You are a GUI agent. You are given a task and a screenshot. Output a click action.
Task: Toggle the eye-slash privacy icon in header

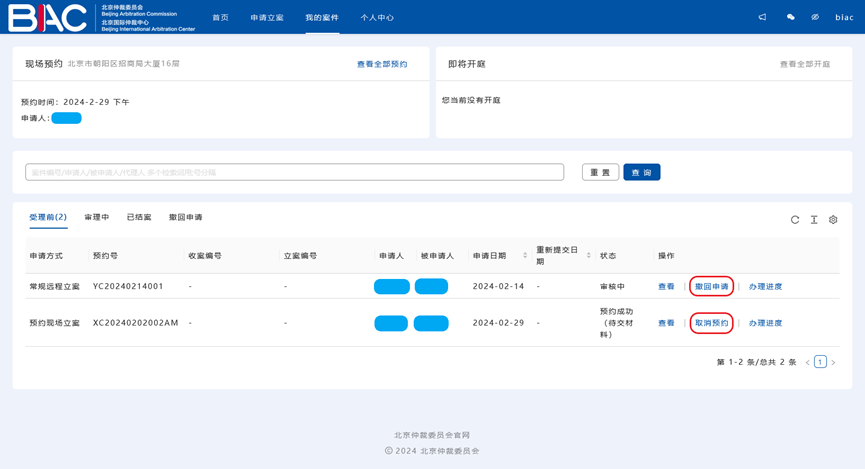pyautogui.click(x=815, y=17)
